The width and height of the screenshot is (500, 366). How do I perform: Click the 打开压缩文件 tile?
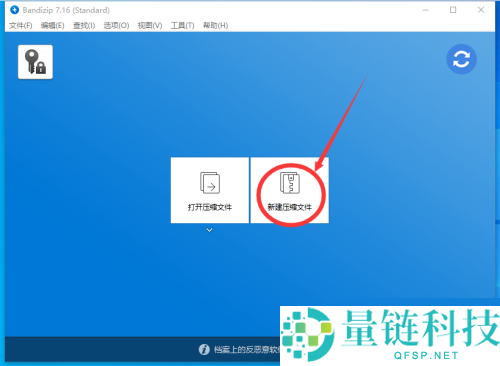coord(210,190)
